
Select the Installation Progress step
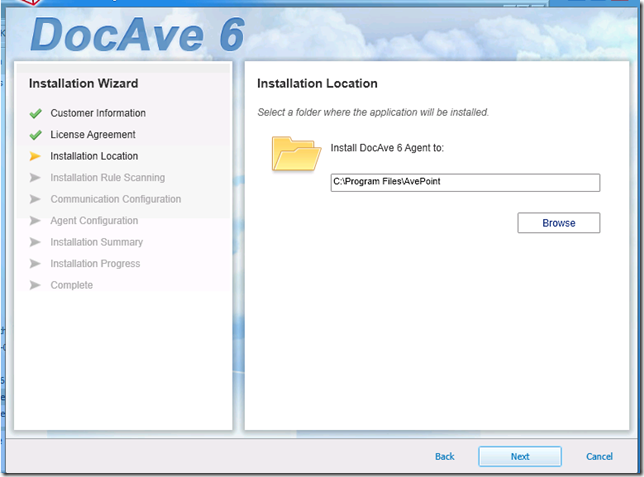[x=95, y=263]
